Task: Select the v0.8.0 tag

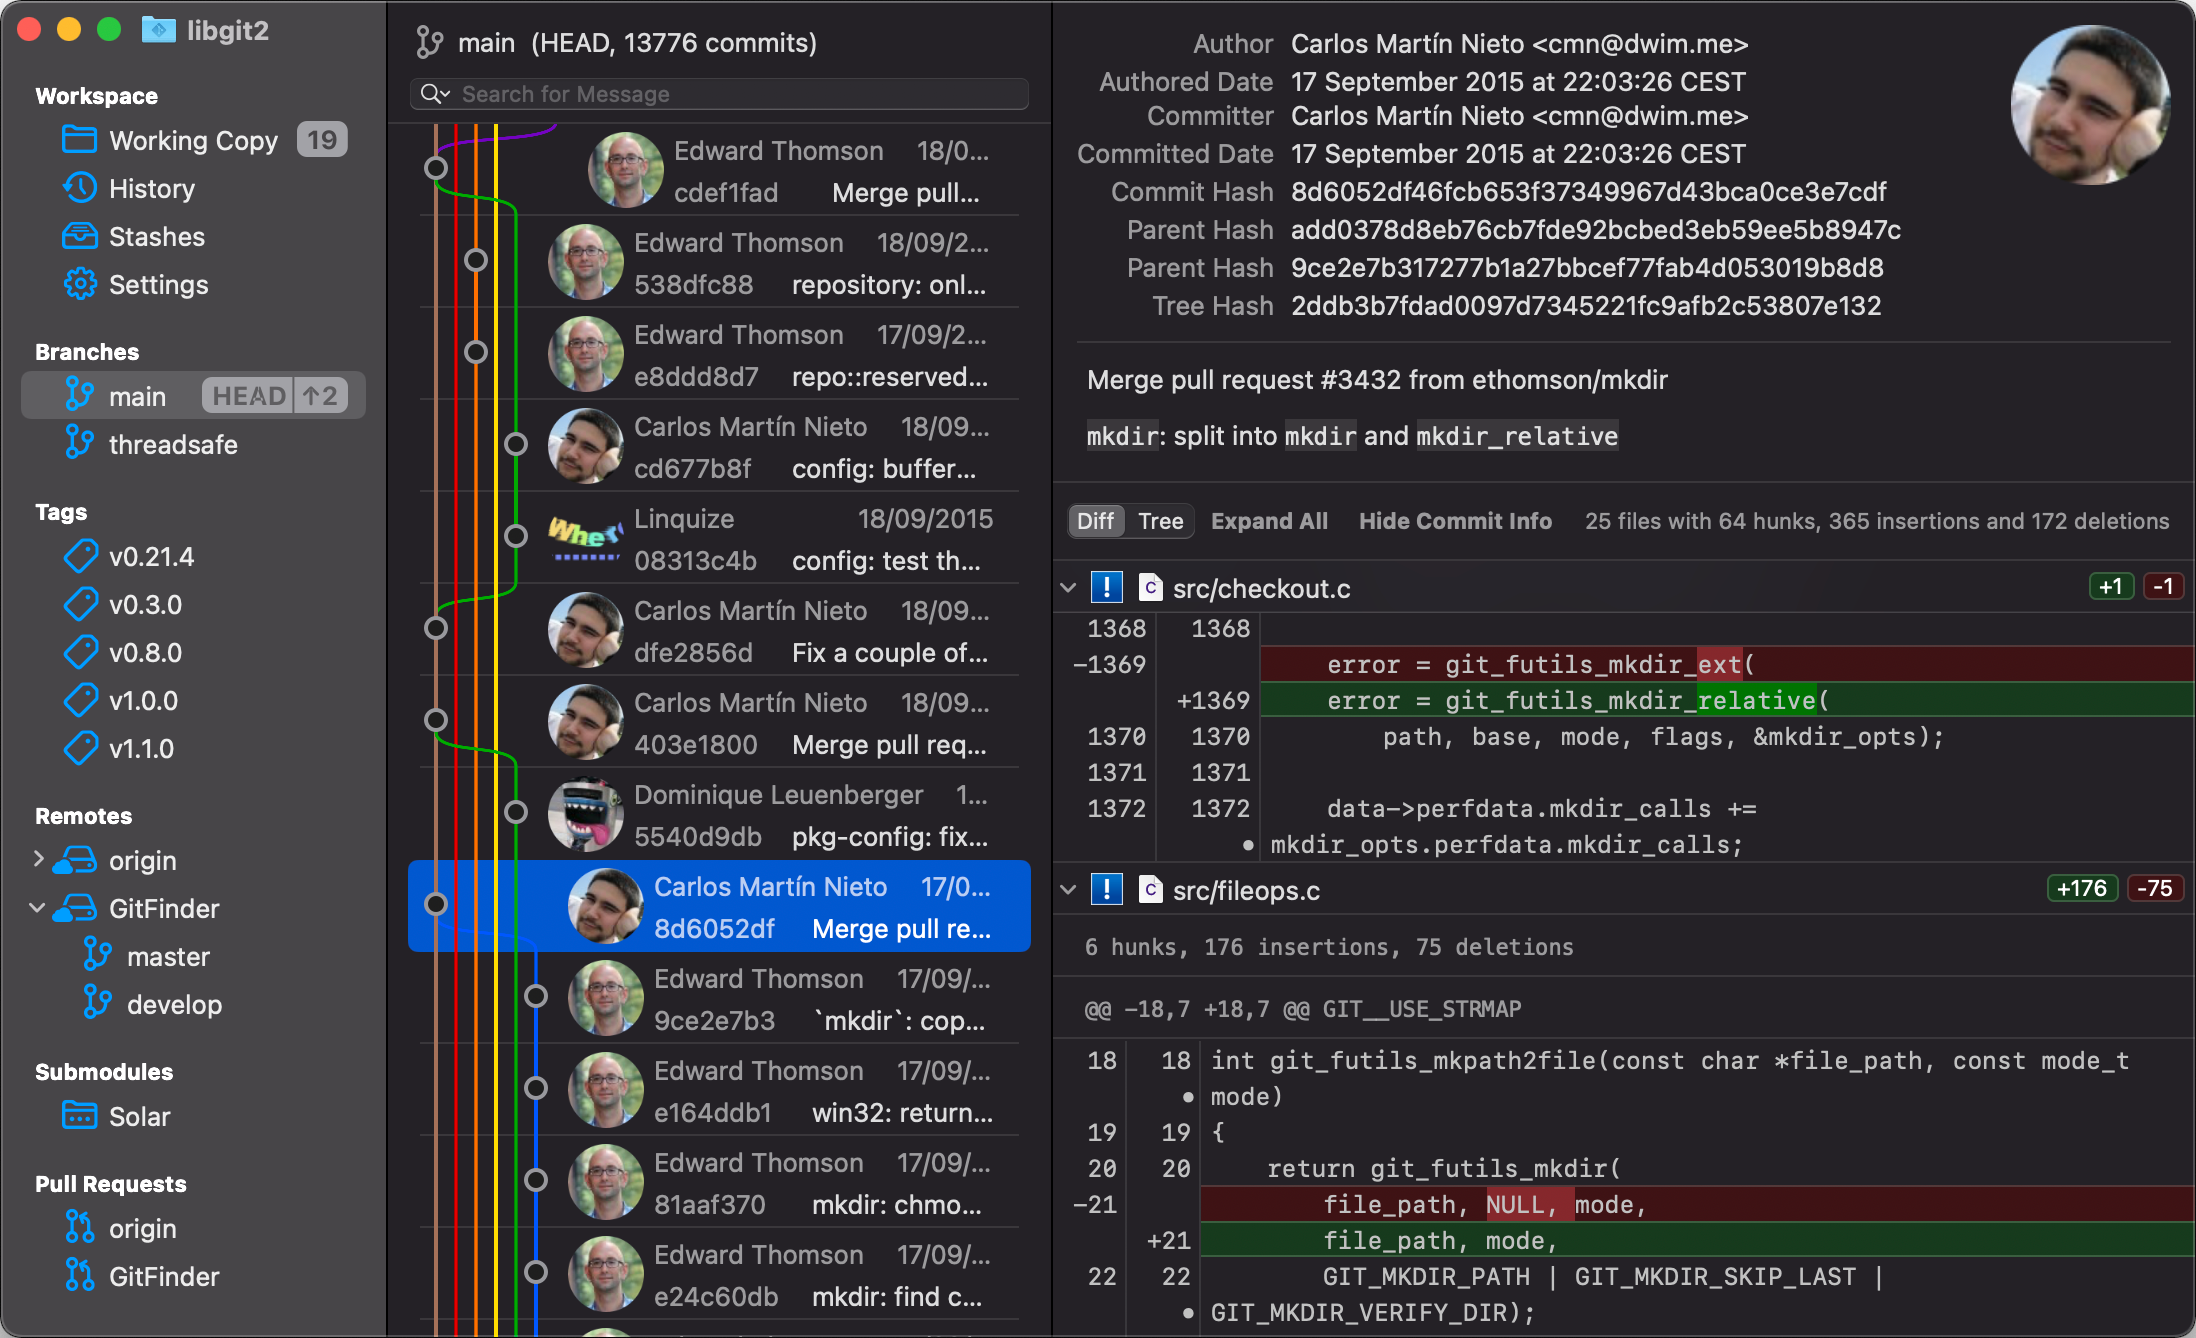Action: [x=193, y=652]
